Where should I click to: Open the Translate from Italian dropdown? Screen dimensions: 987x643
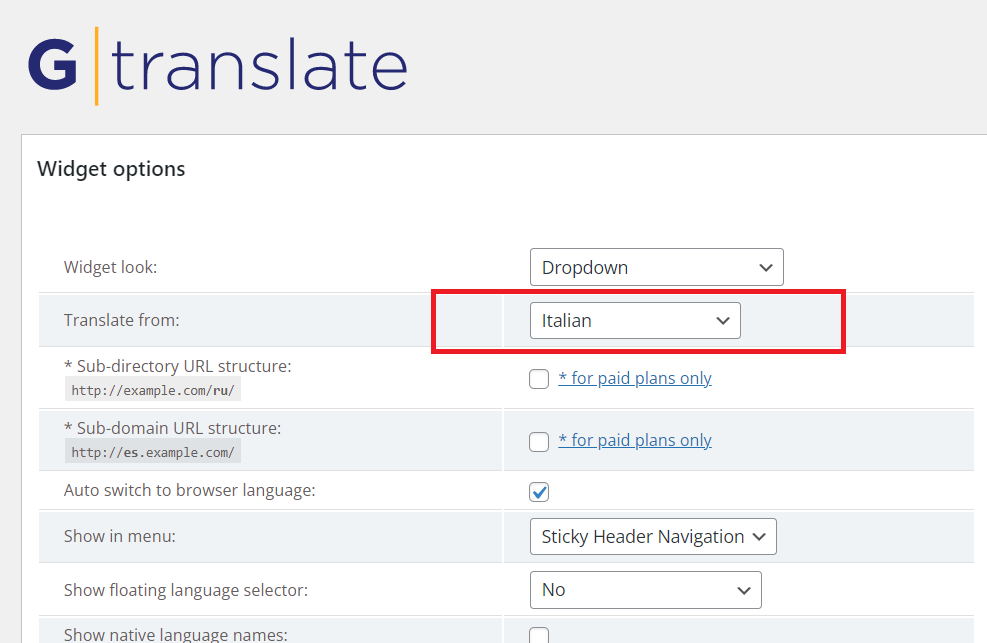(x=635, y=321)
